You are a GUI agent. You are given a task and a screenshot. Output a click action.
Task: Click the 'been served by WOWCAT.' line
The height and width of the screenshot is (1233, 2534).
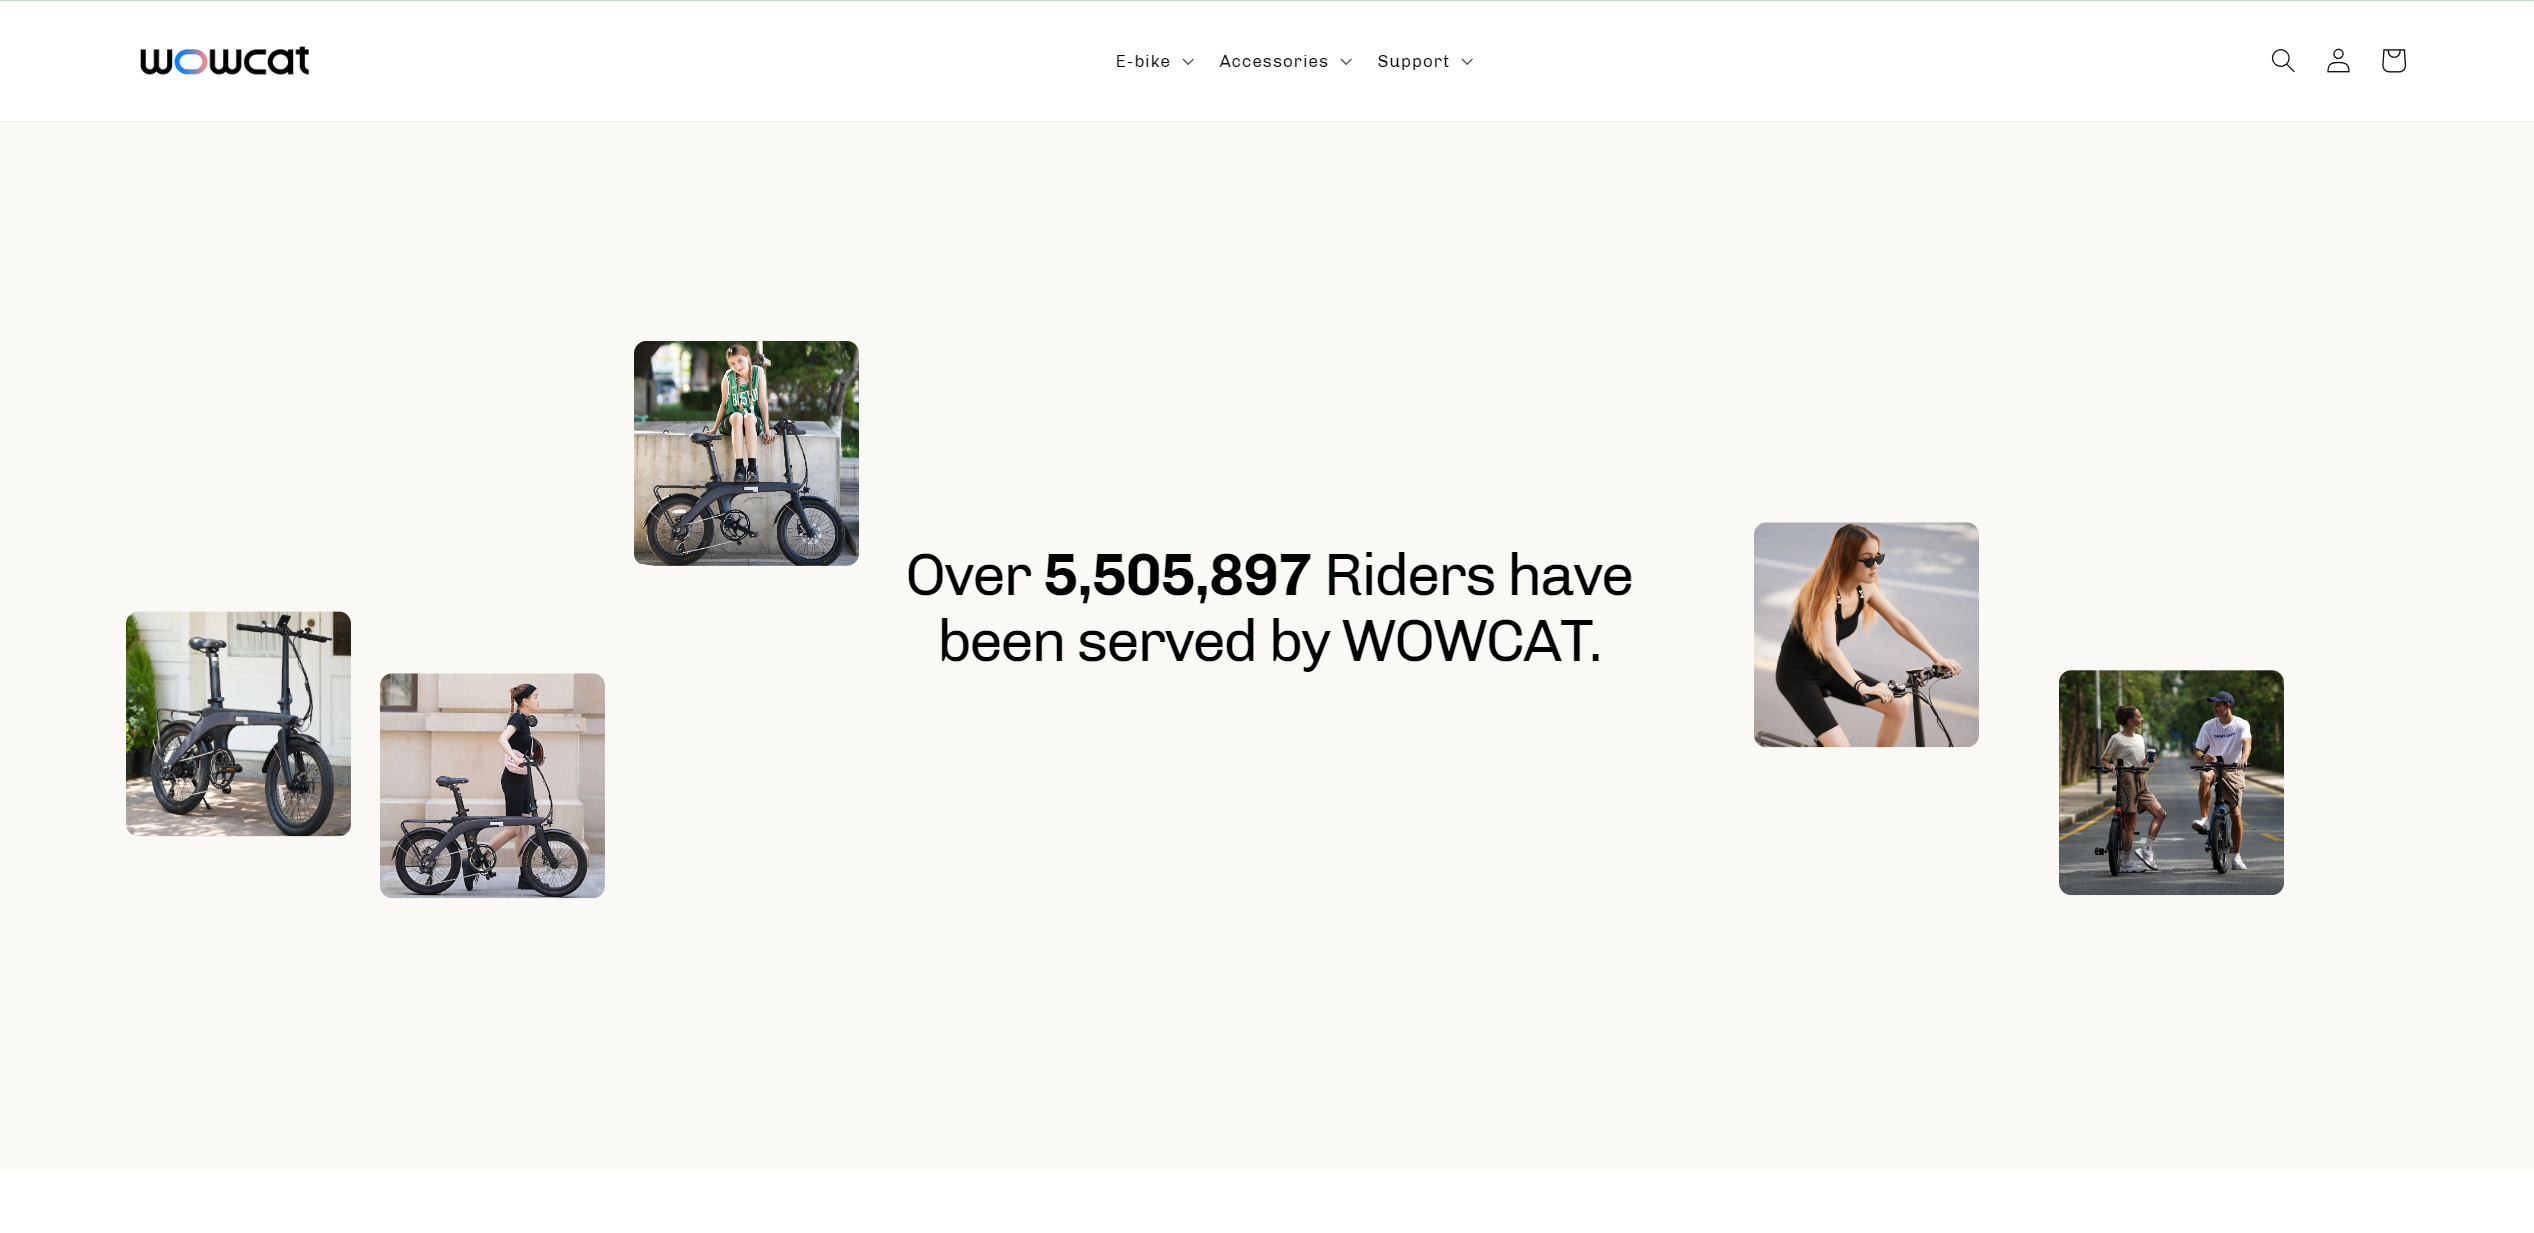1269,641
